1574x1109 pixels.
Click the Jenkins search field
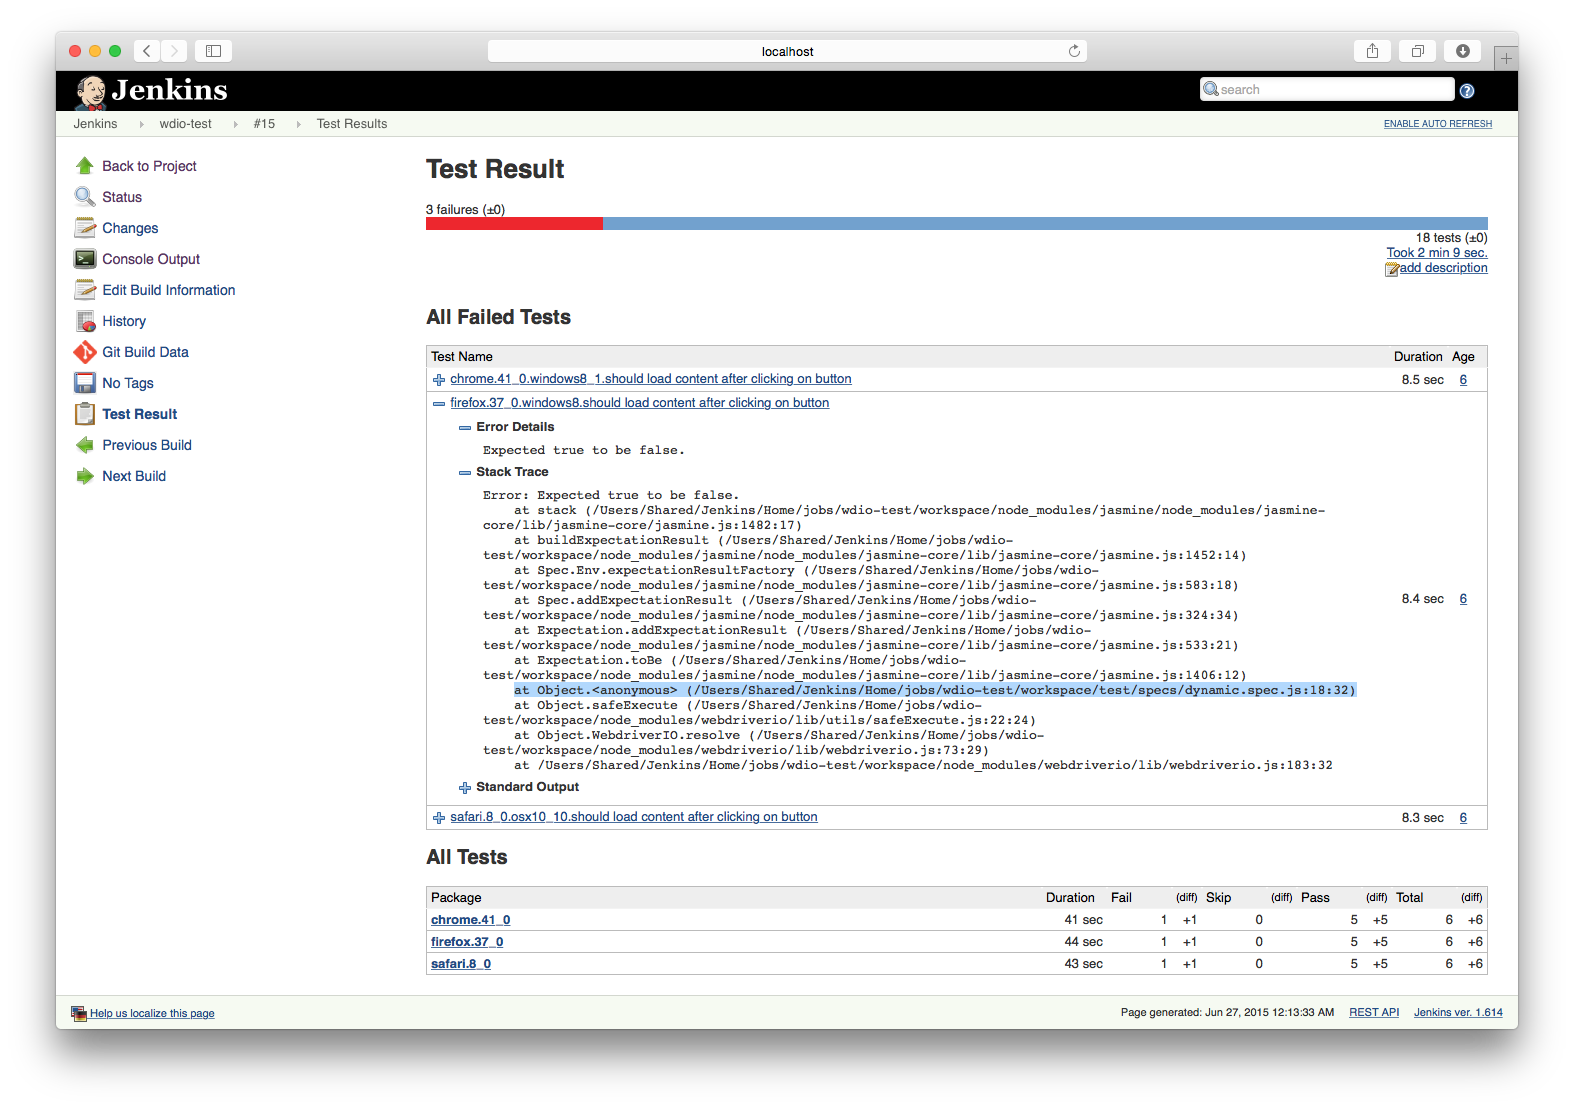[1327, 89]
